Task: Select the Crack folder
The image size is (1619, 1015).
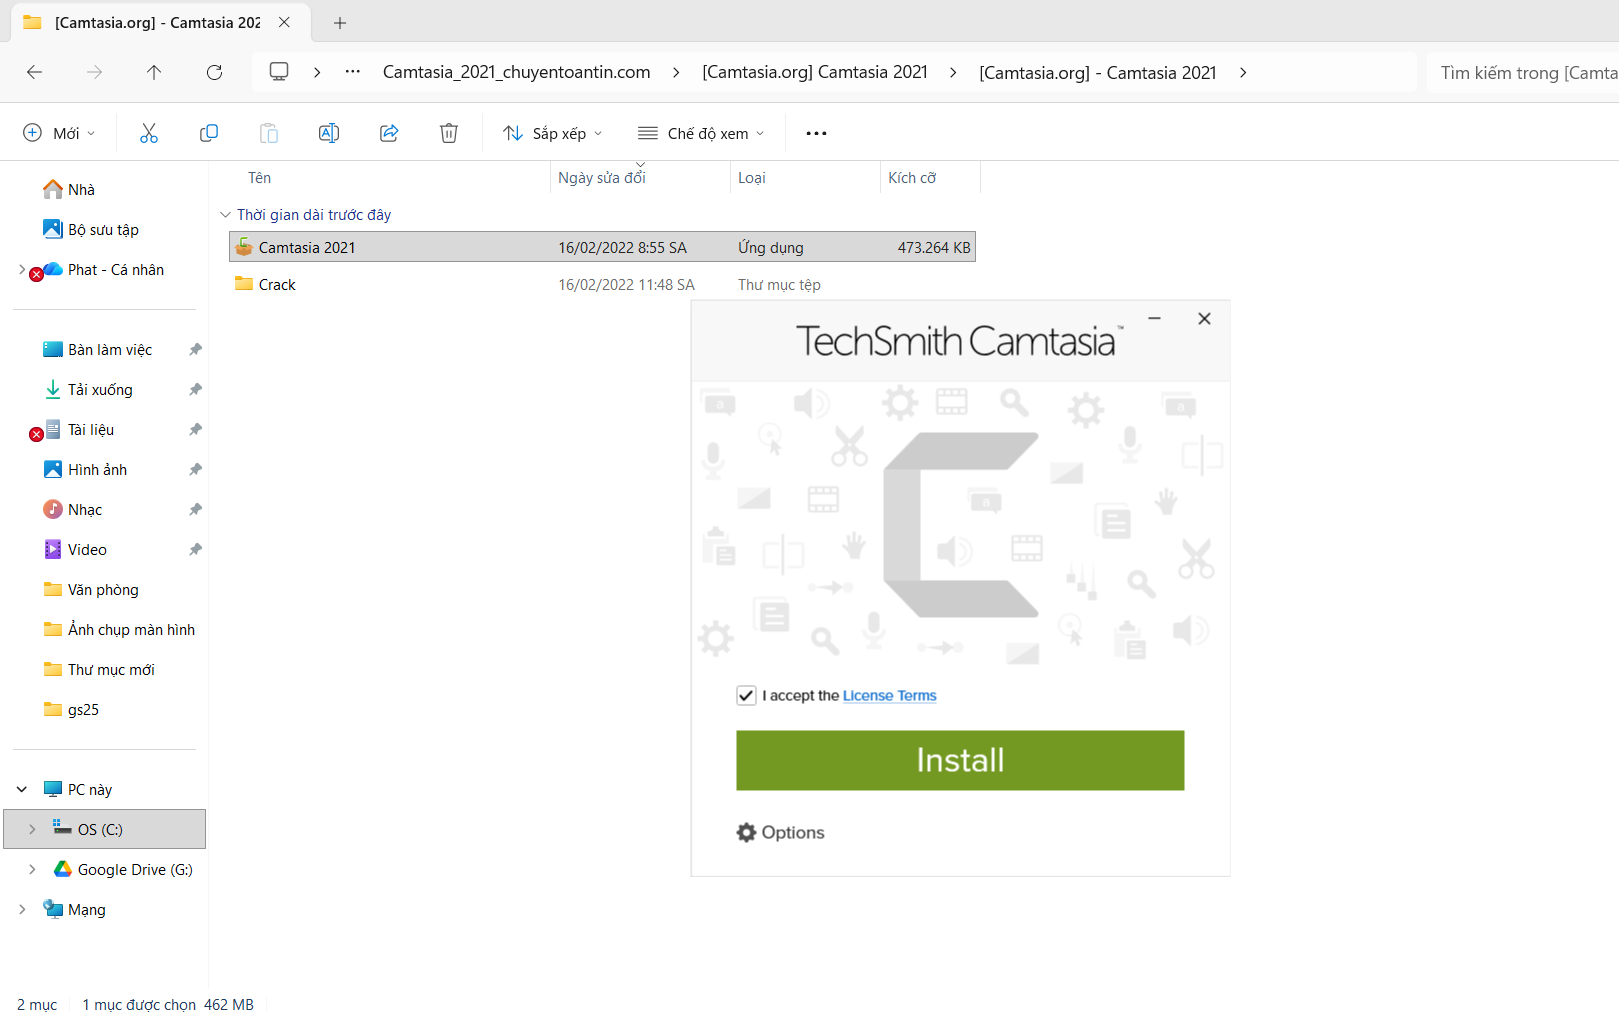Action: pos(277,285)
